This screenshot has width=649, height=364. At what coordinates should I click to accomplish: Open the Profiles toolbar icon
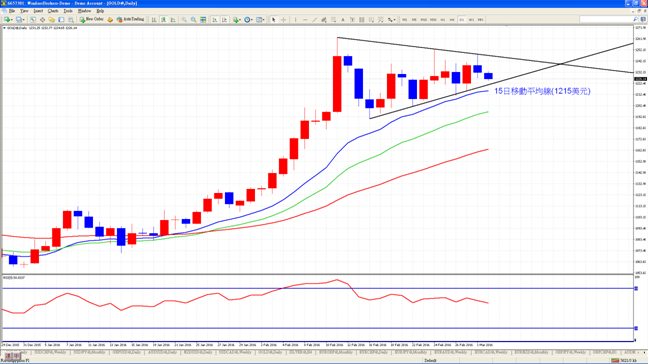click(x=19, y=19)
